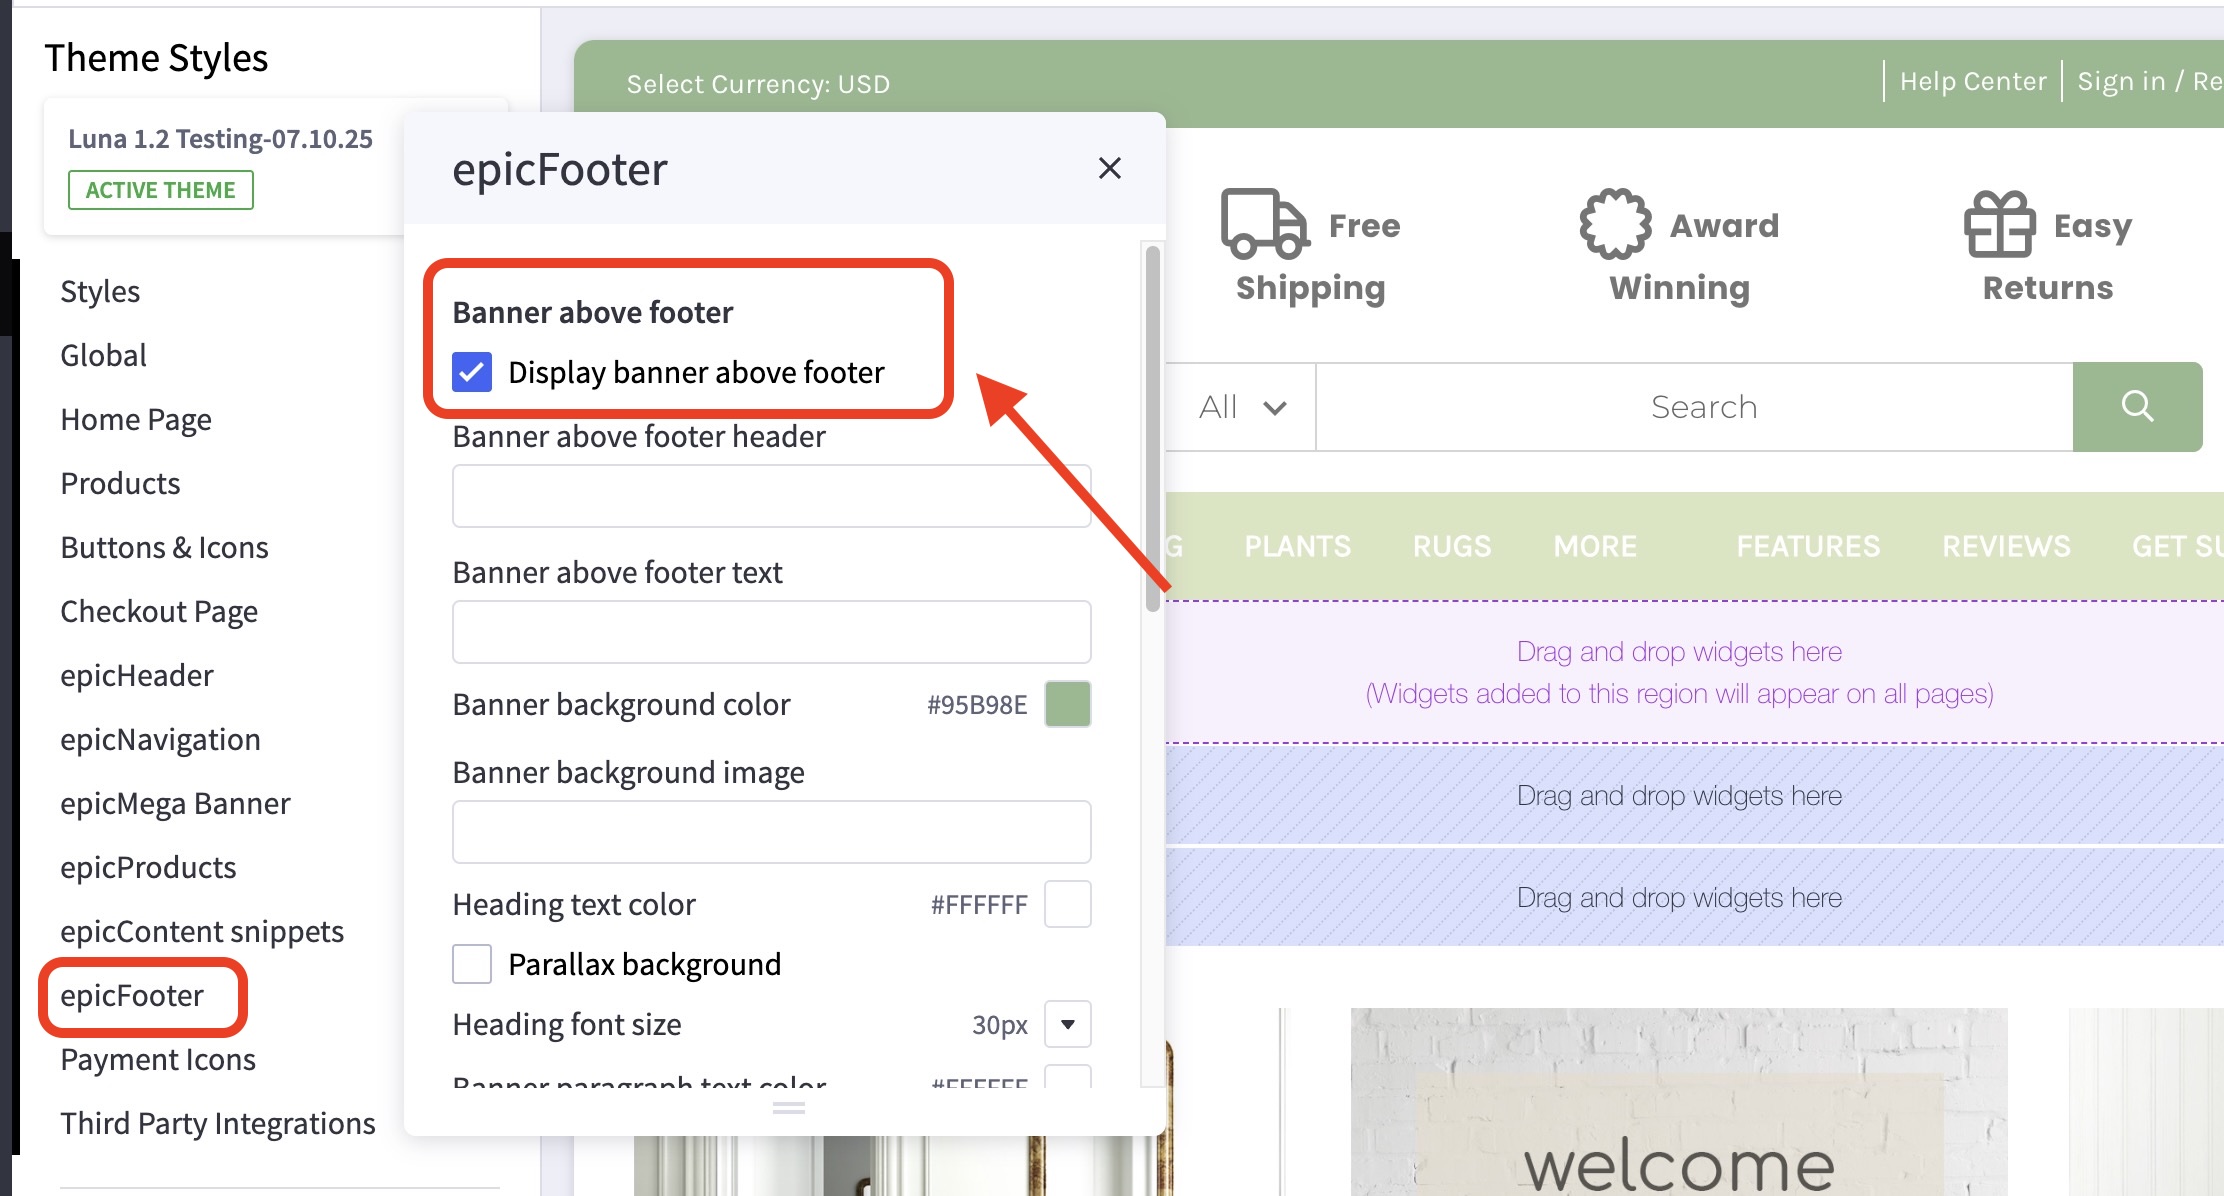
Task: Close the epicFooter settings panel
Action: pyautogui.click(x=1110, y=168)
